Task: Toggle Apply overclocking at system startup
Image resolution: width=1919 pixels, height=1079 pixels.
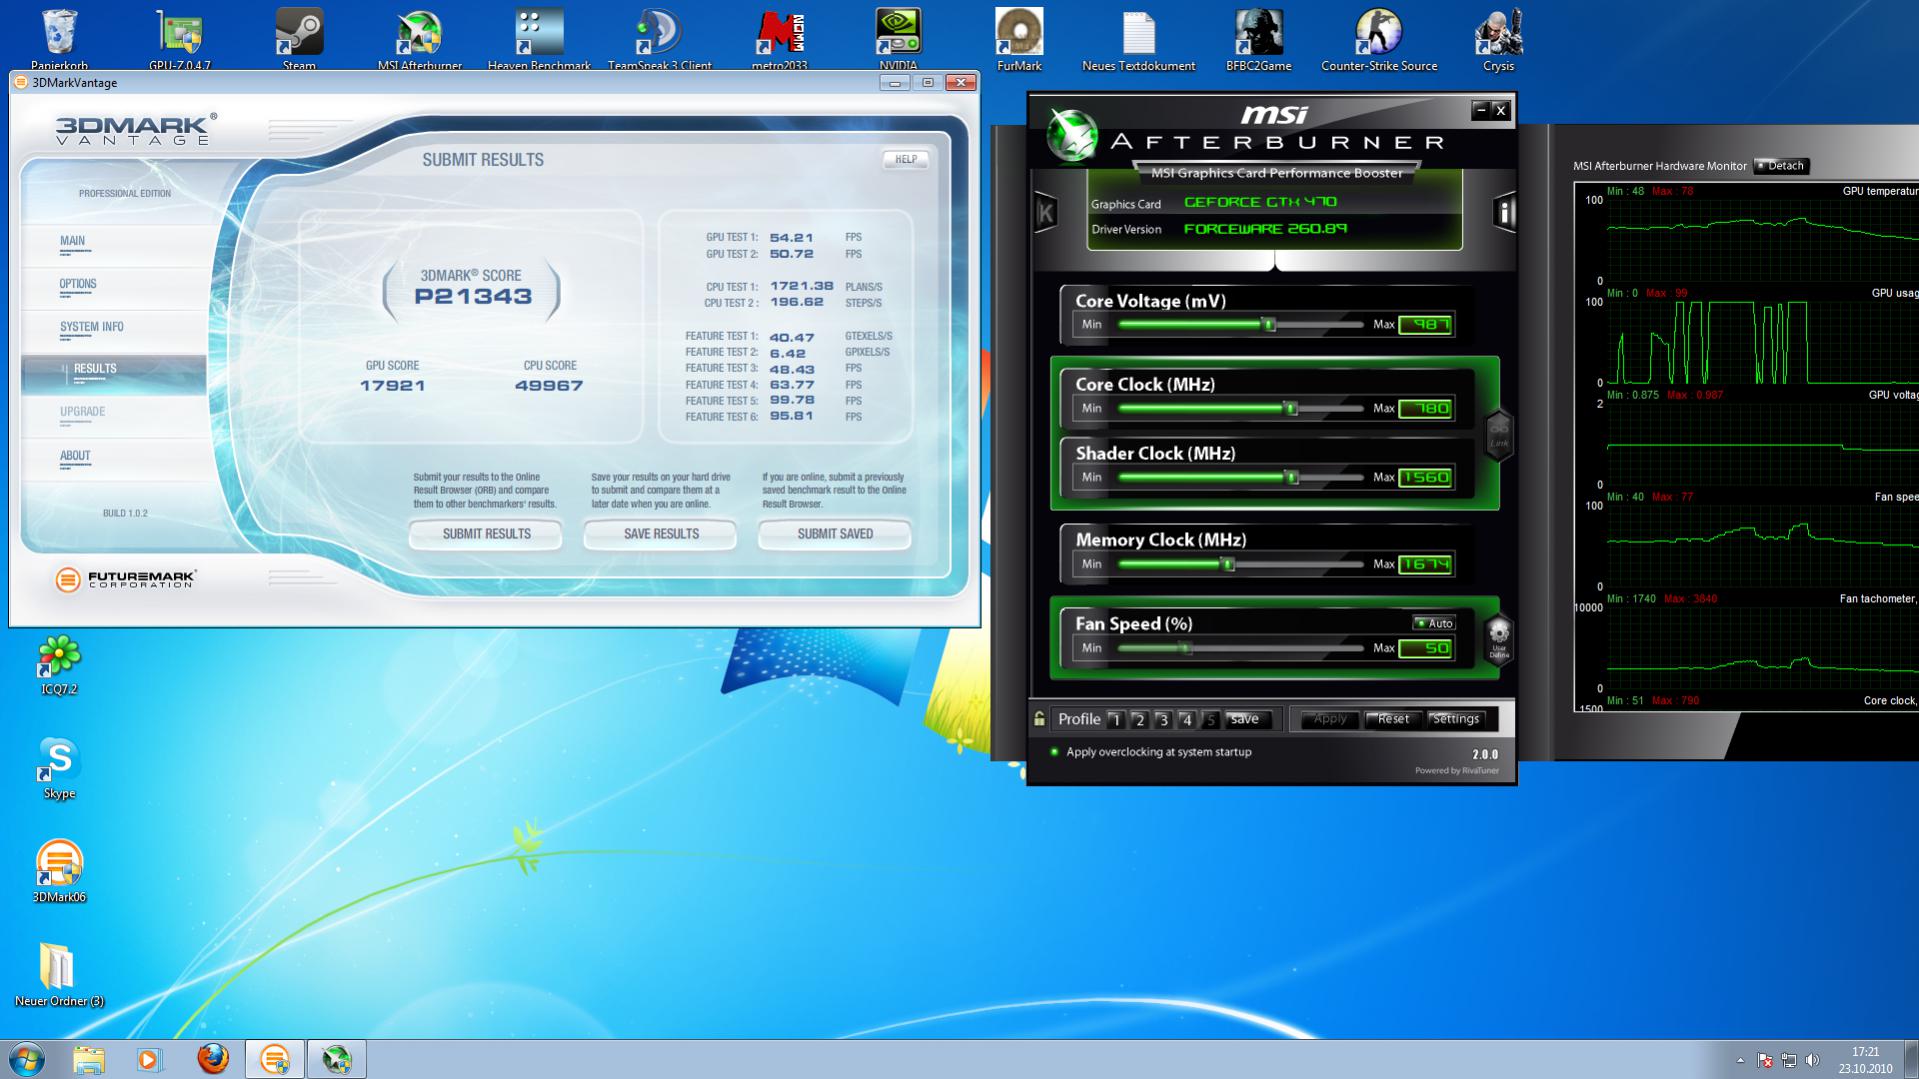Action: 1054,752
